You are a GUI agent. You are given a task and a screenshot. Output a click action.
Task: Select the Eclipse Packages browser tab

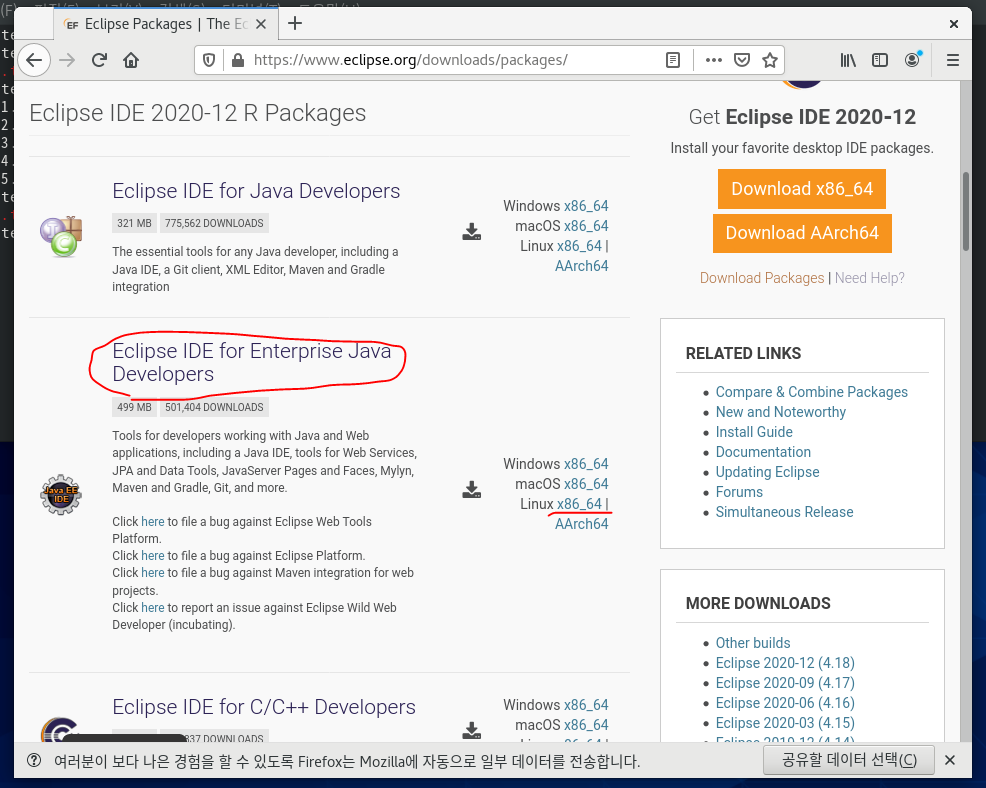166,24
